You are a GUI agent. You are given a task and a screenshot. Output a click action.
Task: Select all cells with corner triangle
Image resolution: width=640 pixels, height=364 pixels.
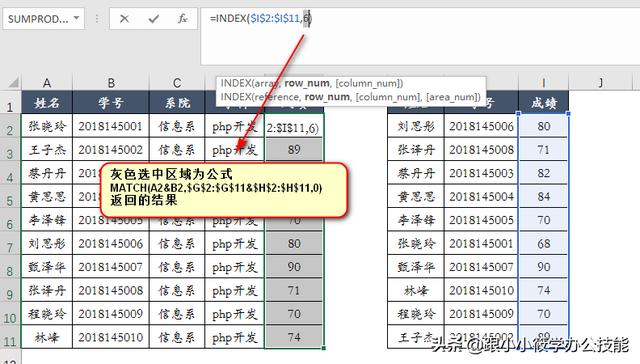point(13,83)
